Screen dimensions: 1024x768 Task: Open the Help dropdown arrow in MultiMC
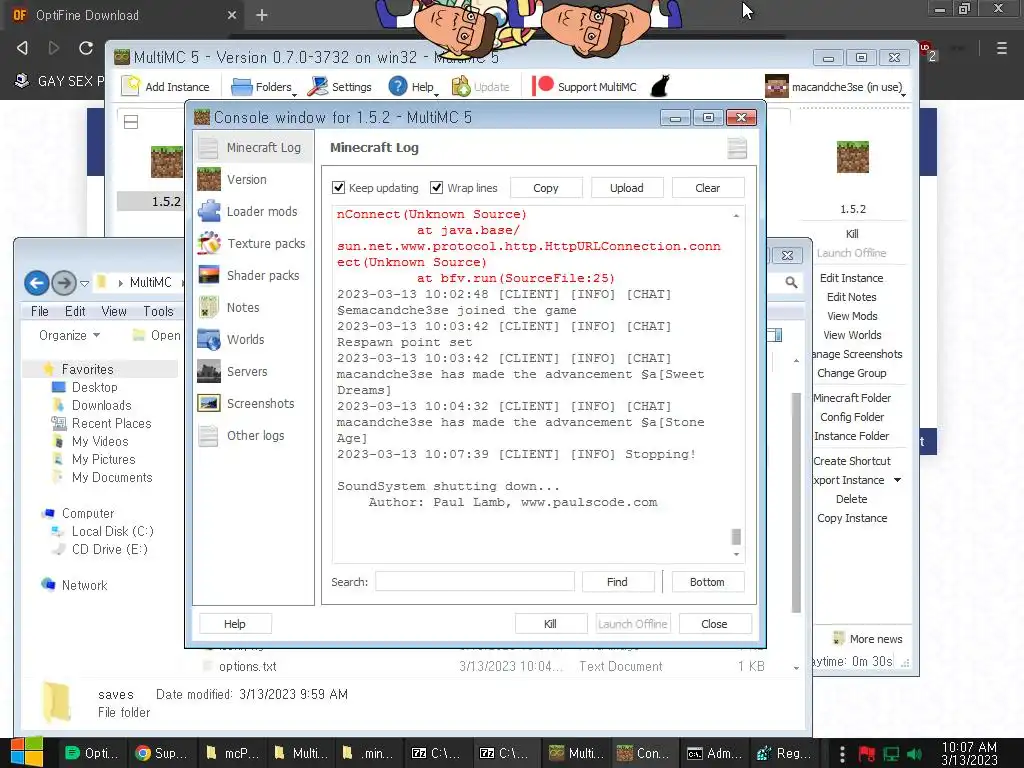tap(436, 95)
